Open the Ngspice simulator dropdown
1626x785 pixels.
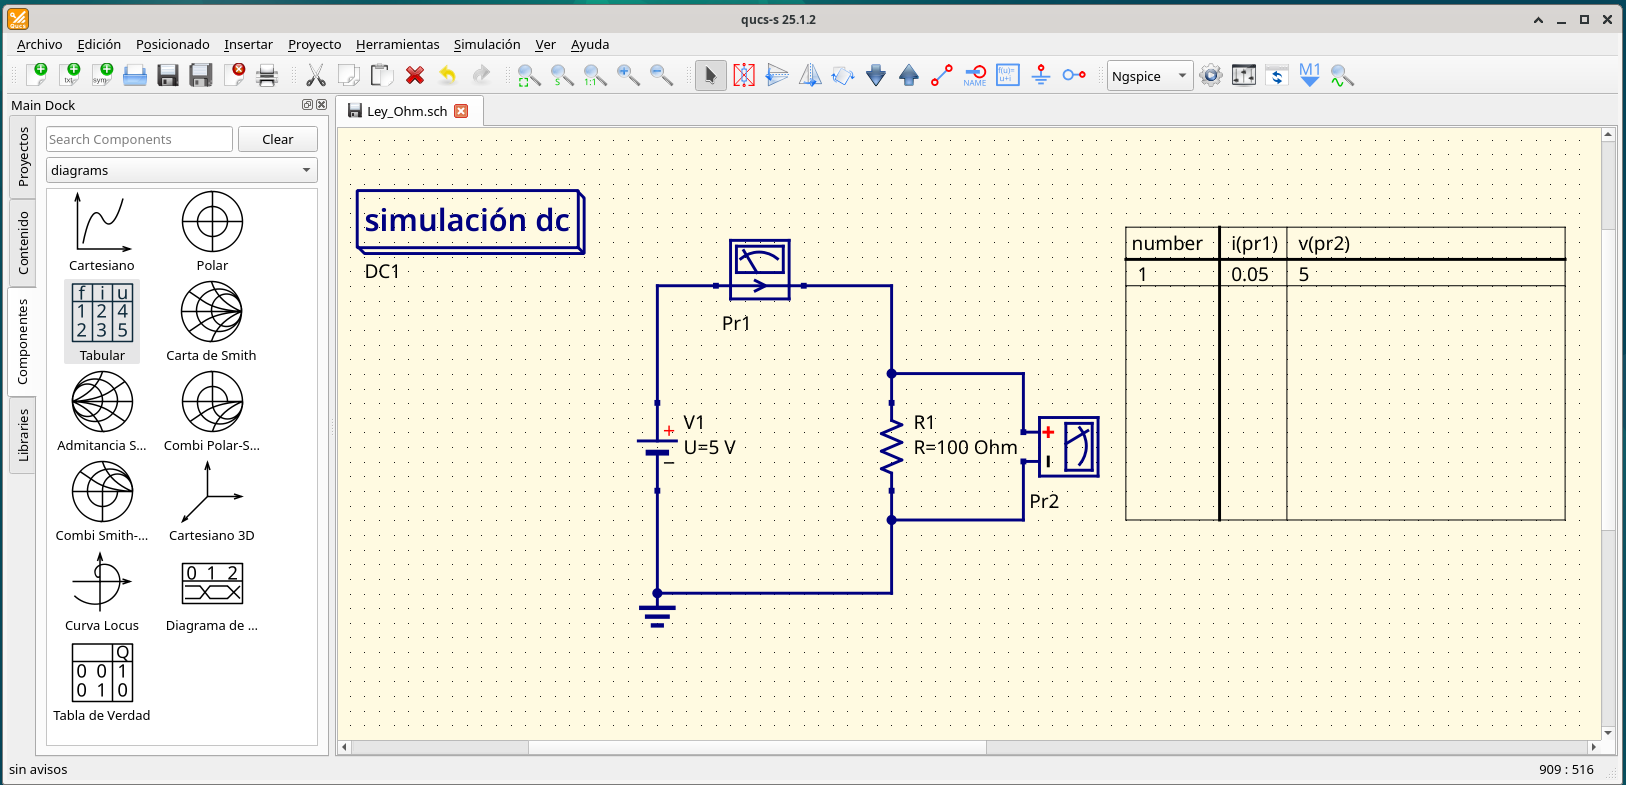pyautogui.click(x=1150, y=76)
